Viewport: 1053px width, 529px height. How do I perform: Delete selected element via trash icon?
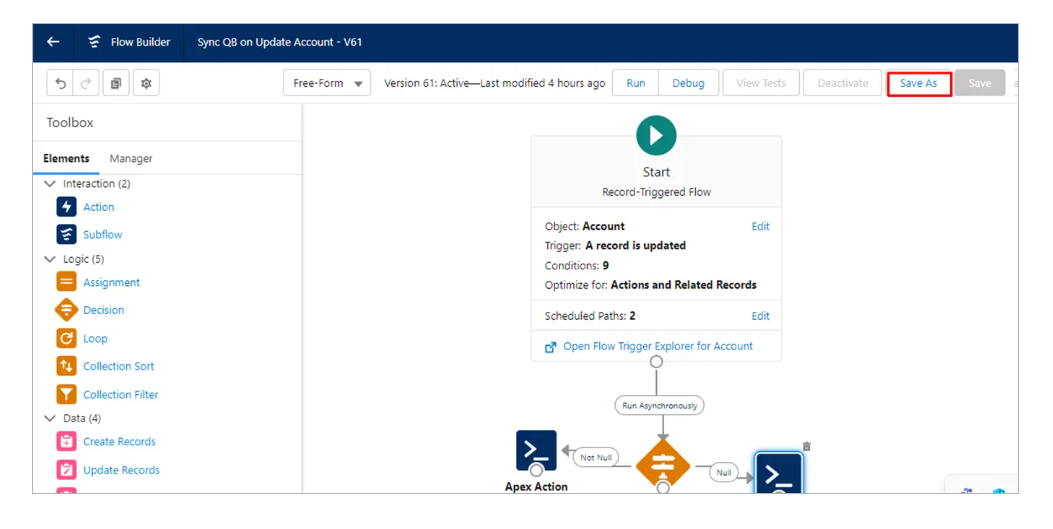point(807,446)
